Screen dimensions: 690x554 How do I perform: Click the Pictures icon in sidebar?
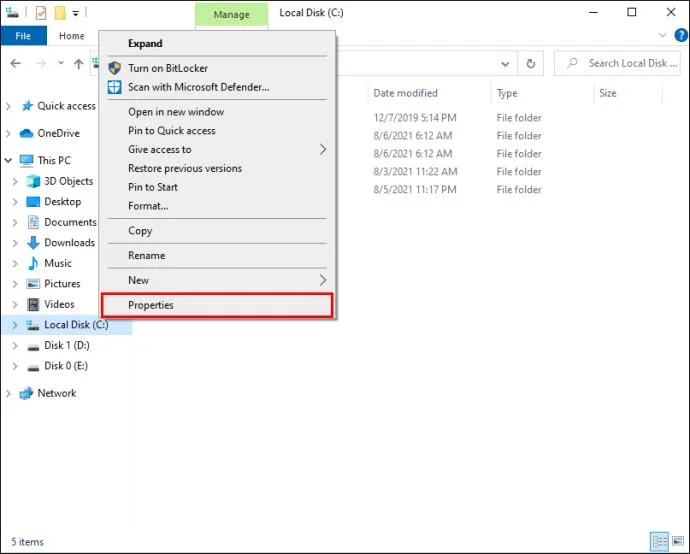33,284
